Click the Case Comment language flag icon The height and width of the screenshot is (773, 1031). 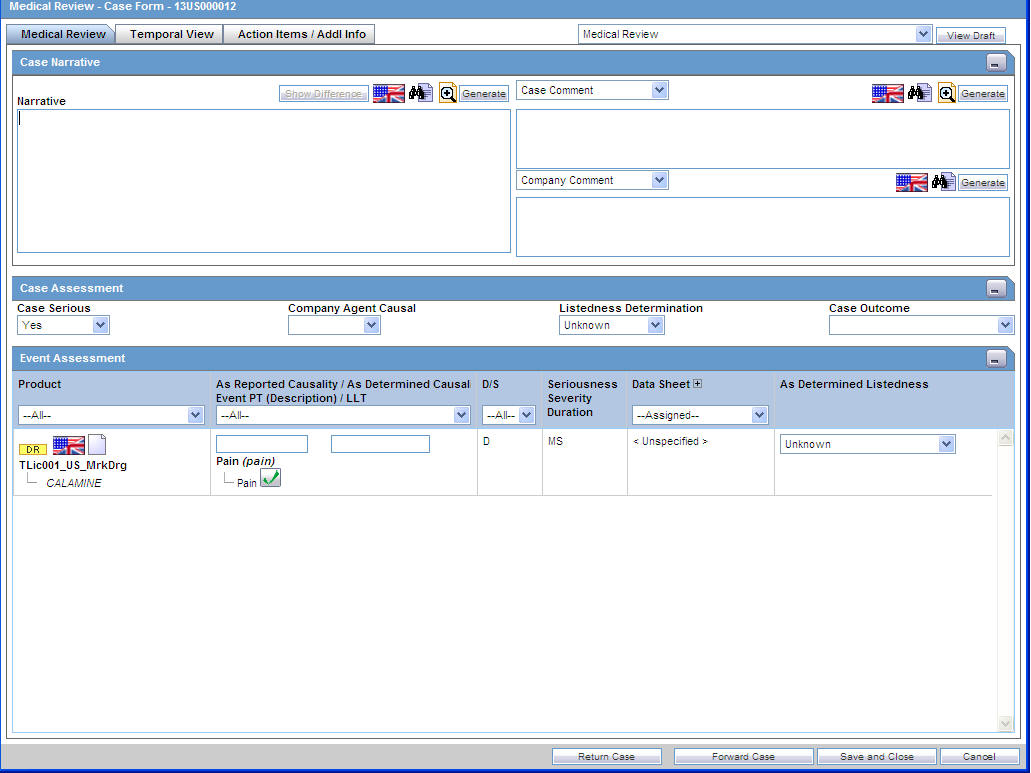[x=888, y=93]
